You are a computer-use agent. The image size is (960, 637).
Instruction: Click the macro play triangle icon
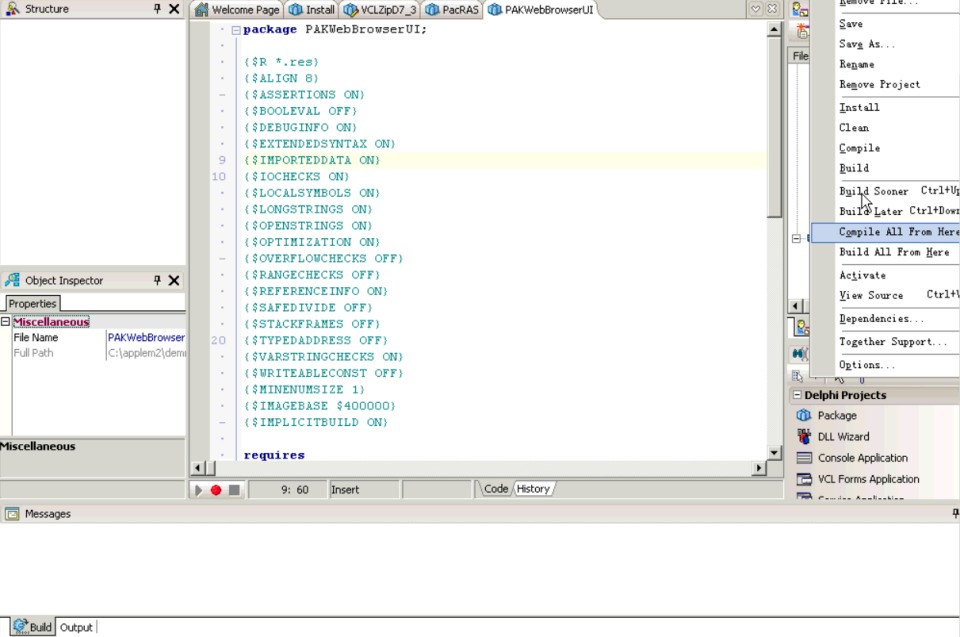(198, 490)
